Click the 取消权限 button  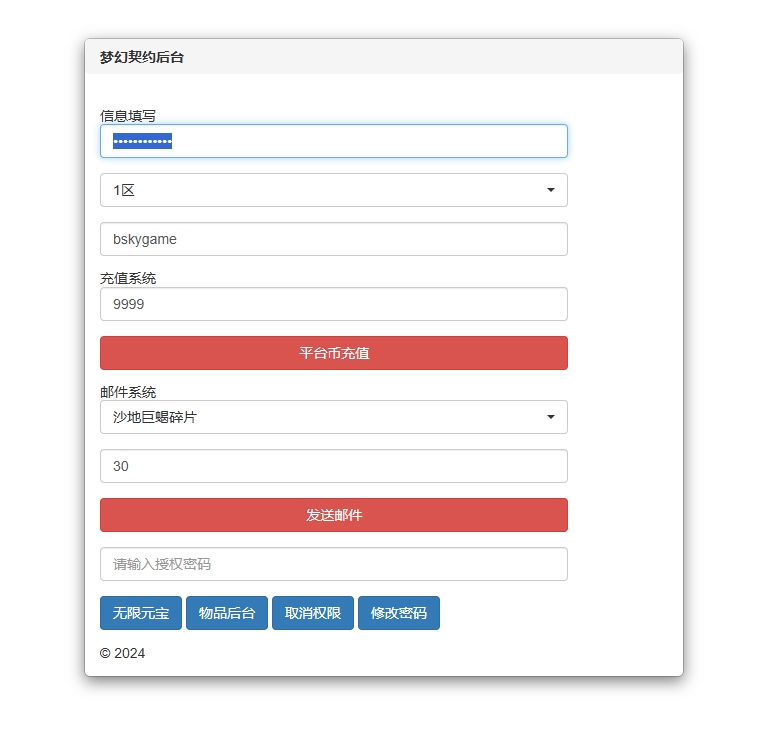click(x=313, y=613)
